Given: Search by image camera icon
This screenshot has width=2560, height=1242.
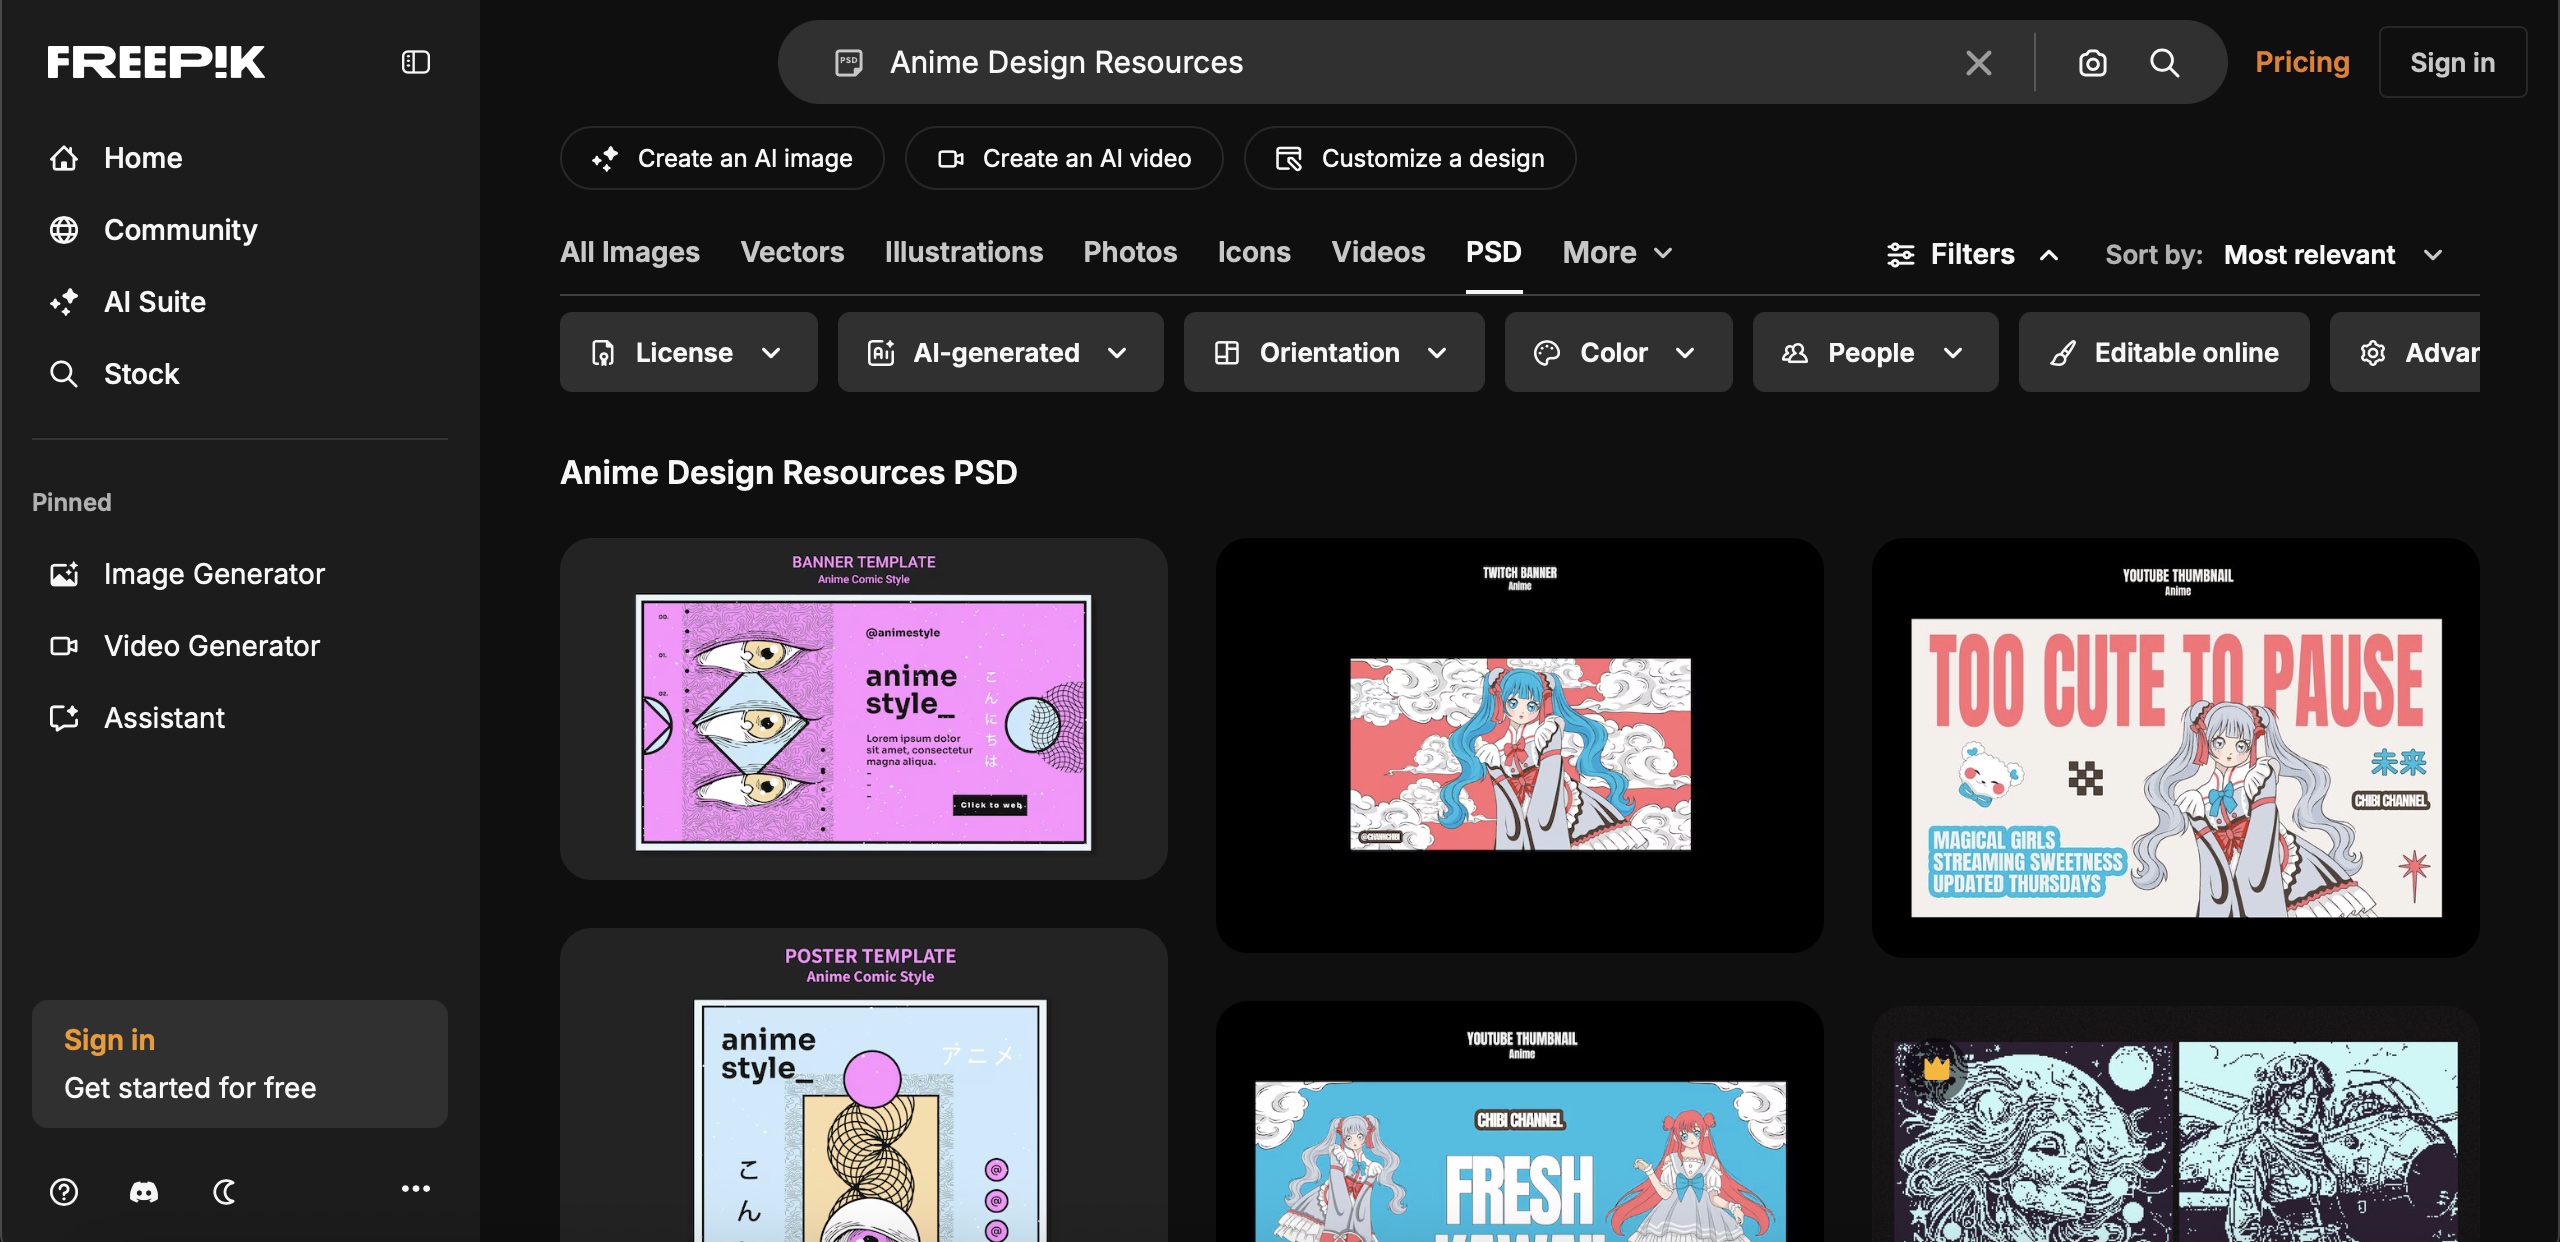Looking at the screenshot, I should (x=2093, y=63).
